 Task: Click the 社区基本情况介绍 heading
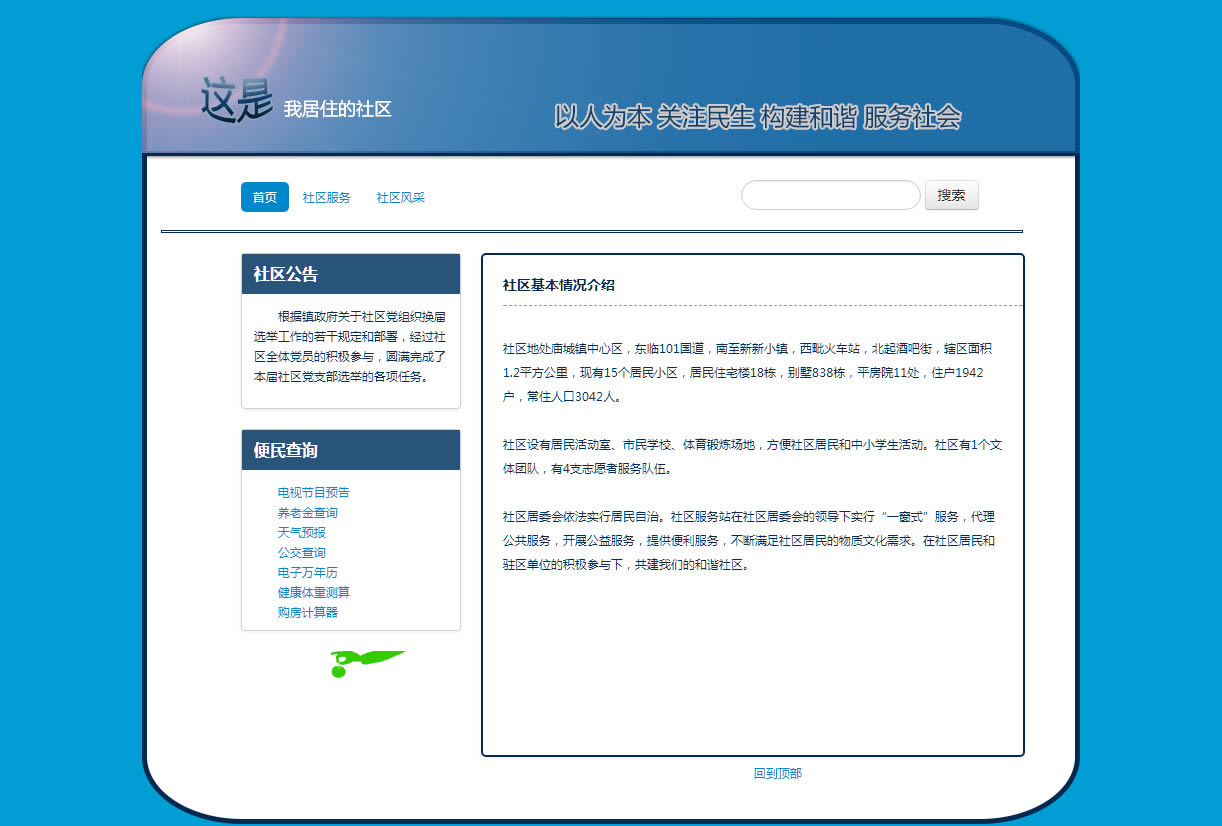click(x=559, y=285)
